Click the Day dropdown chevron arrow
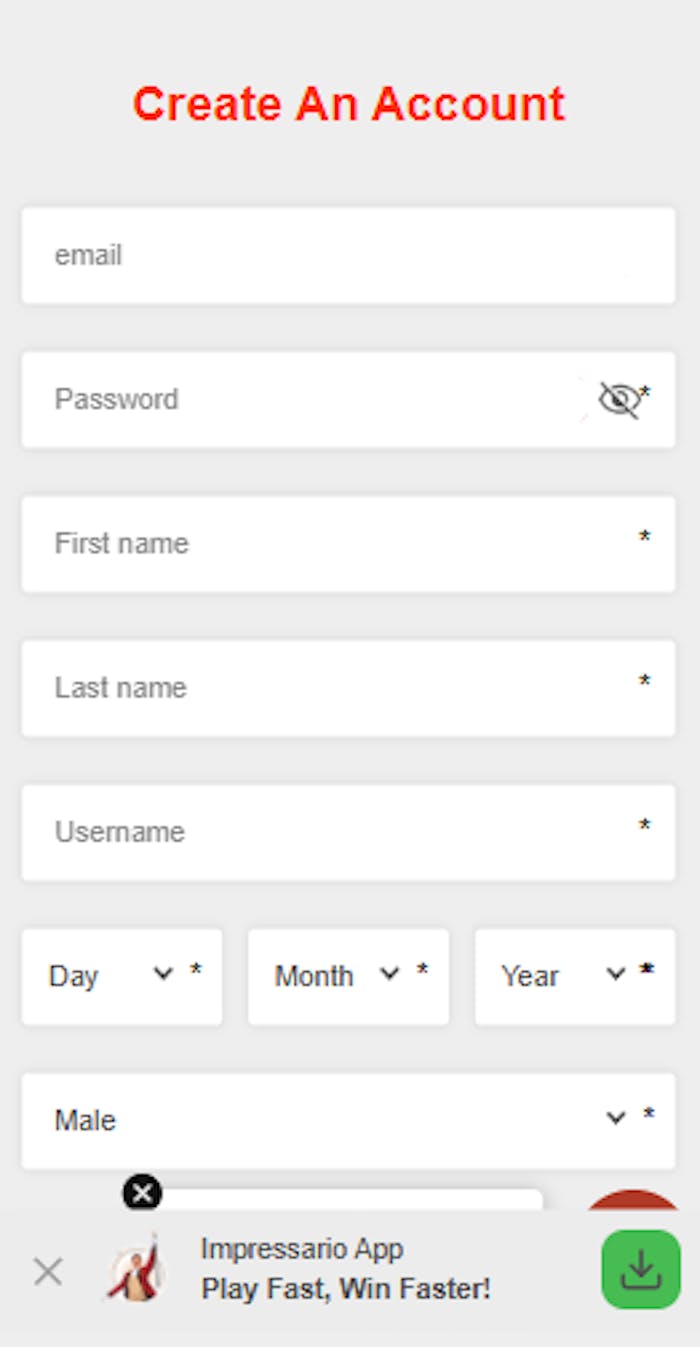The width and height of the screenshot is (700, 1347). point(163,974)
